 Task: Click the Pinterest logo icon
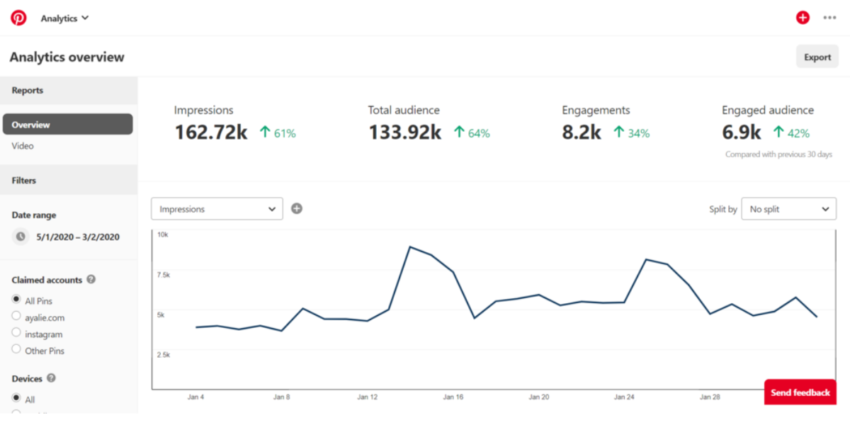pos(18,17)
